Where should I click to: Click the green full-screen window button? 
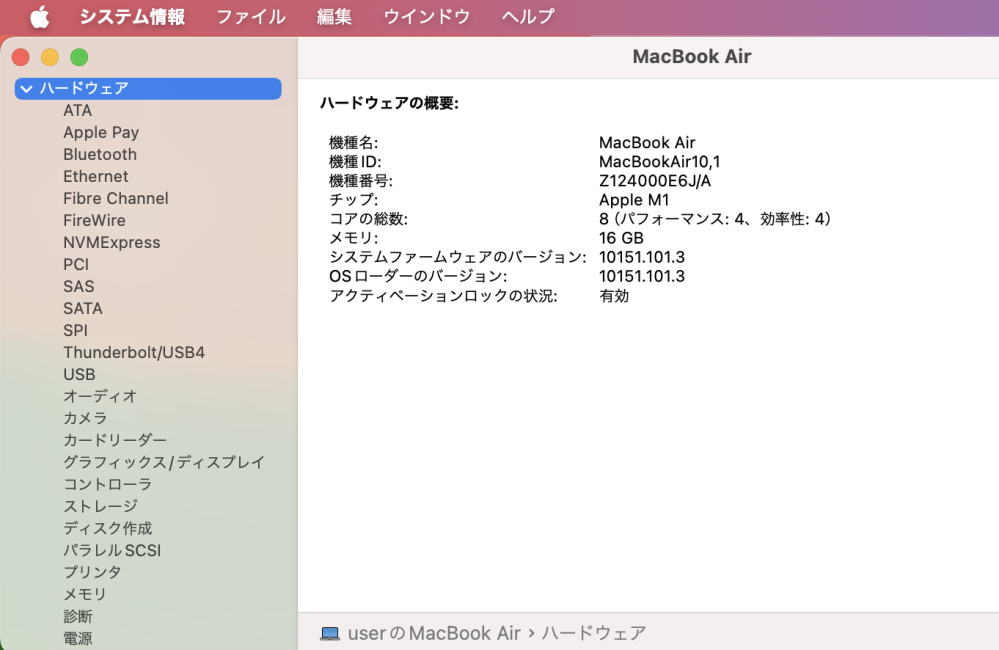point(79,58)
